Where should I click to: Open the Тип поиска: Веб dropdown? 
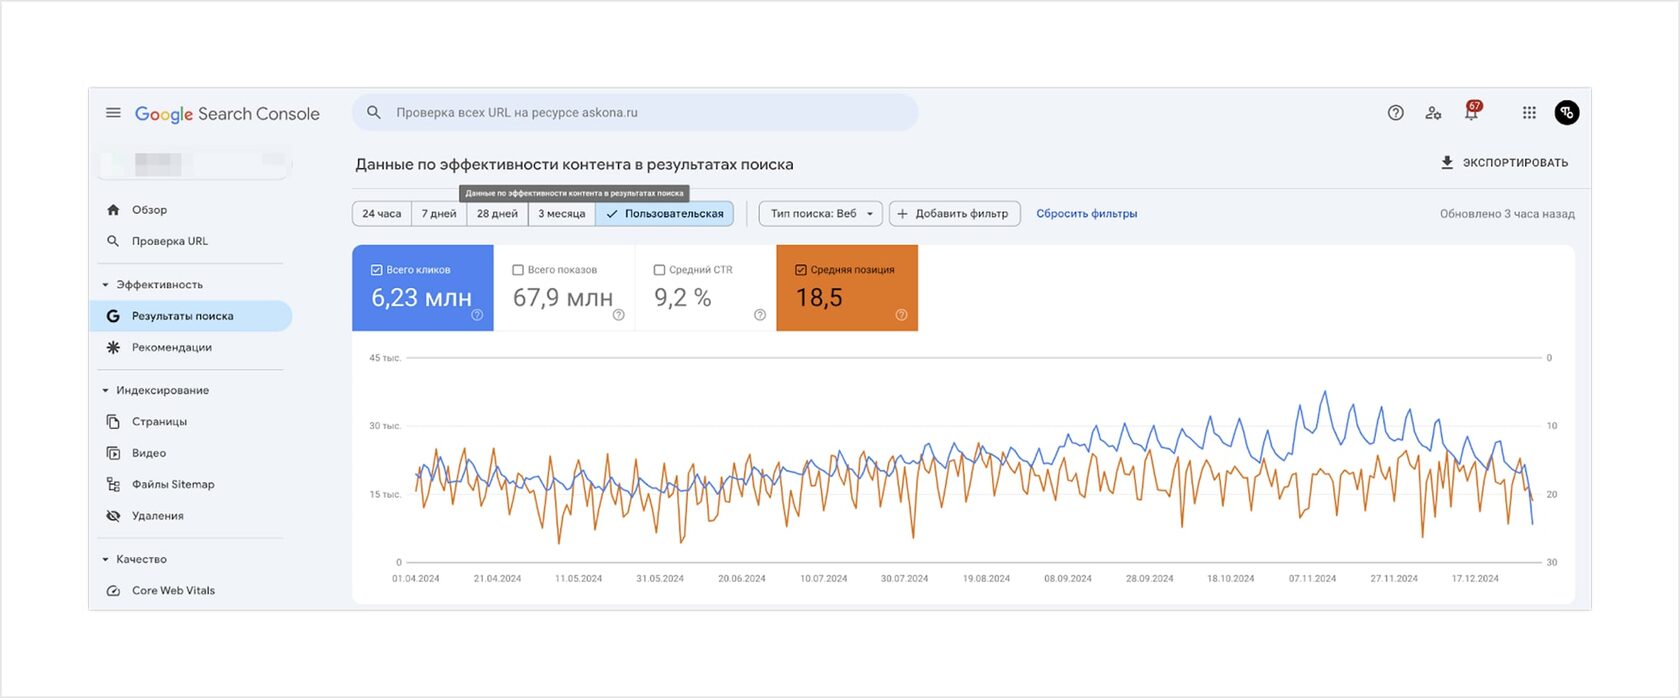(x=820, y=214)
